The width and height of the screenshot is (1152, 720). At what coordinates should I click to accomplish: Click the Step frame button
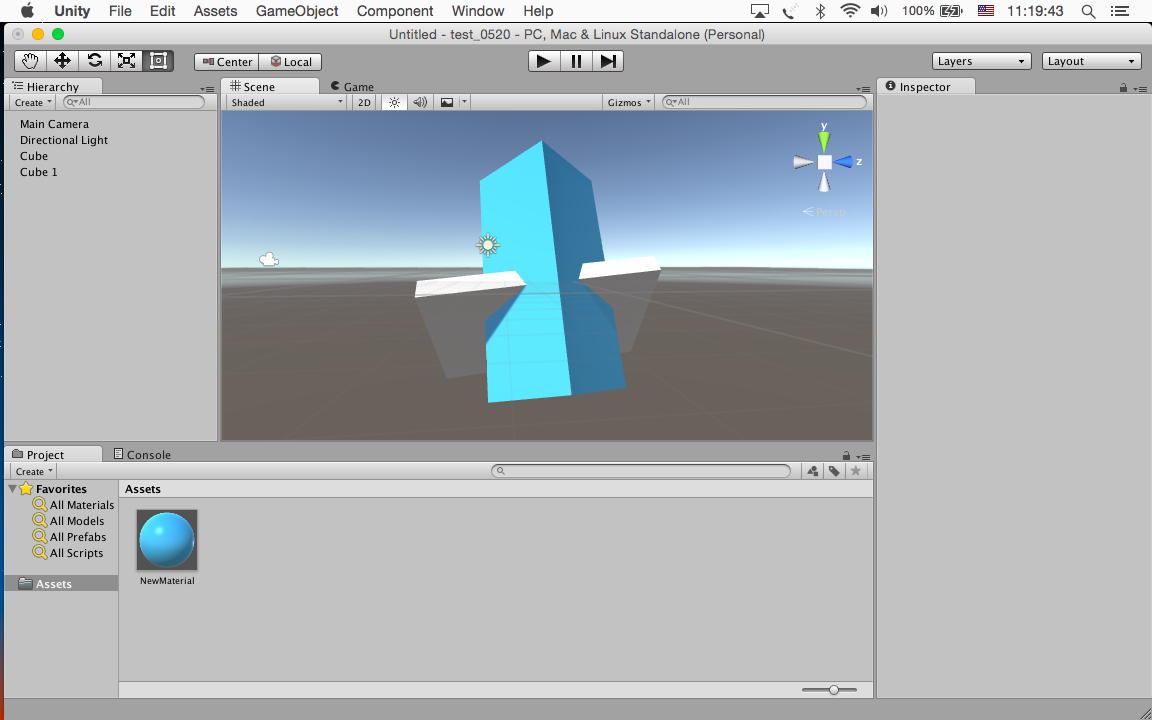pos(608,61)
